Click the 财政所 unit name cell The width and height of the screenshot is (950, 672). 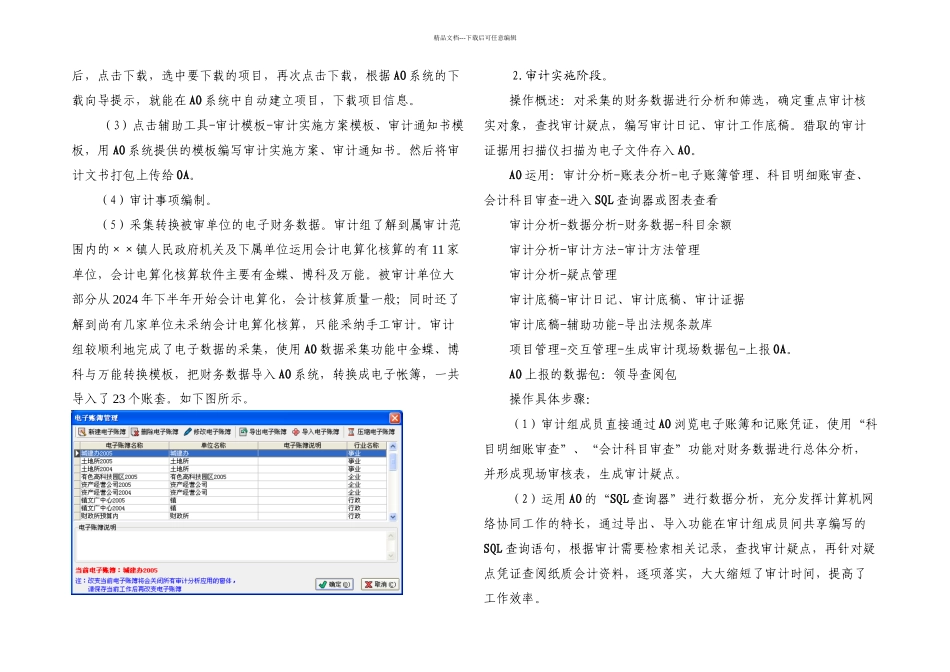(213, 516)
